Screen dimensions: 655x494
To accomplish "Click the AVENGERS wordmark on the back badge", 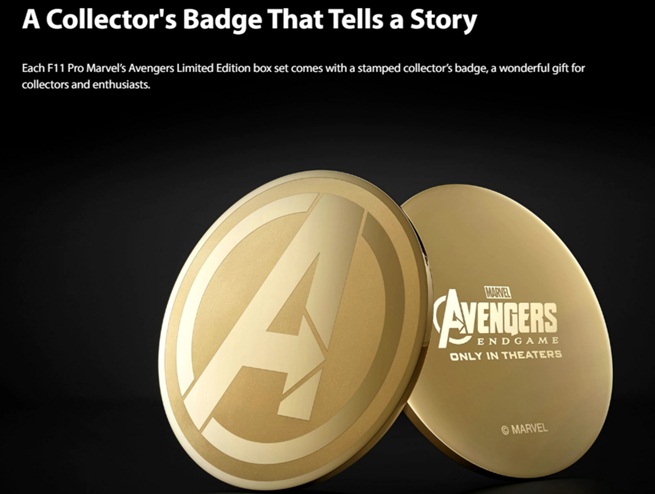I will (x=495, y=319).
